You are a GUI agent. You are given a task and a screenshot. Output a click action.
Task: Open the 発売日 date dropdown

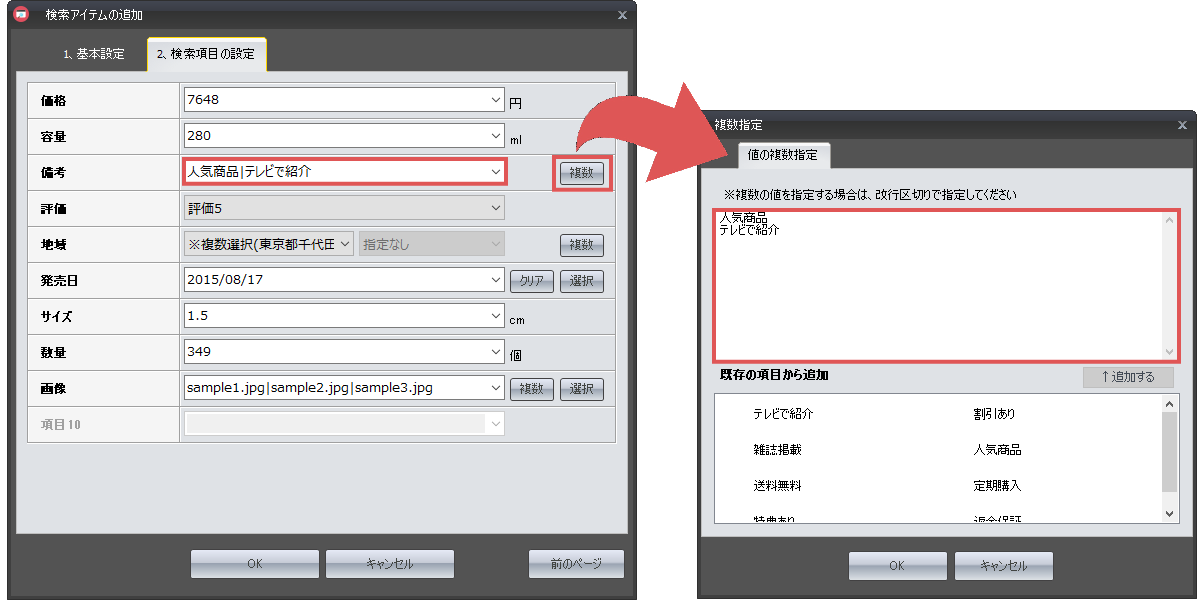[497, 280]
